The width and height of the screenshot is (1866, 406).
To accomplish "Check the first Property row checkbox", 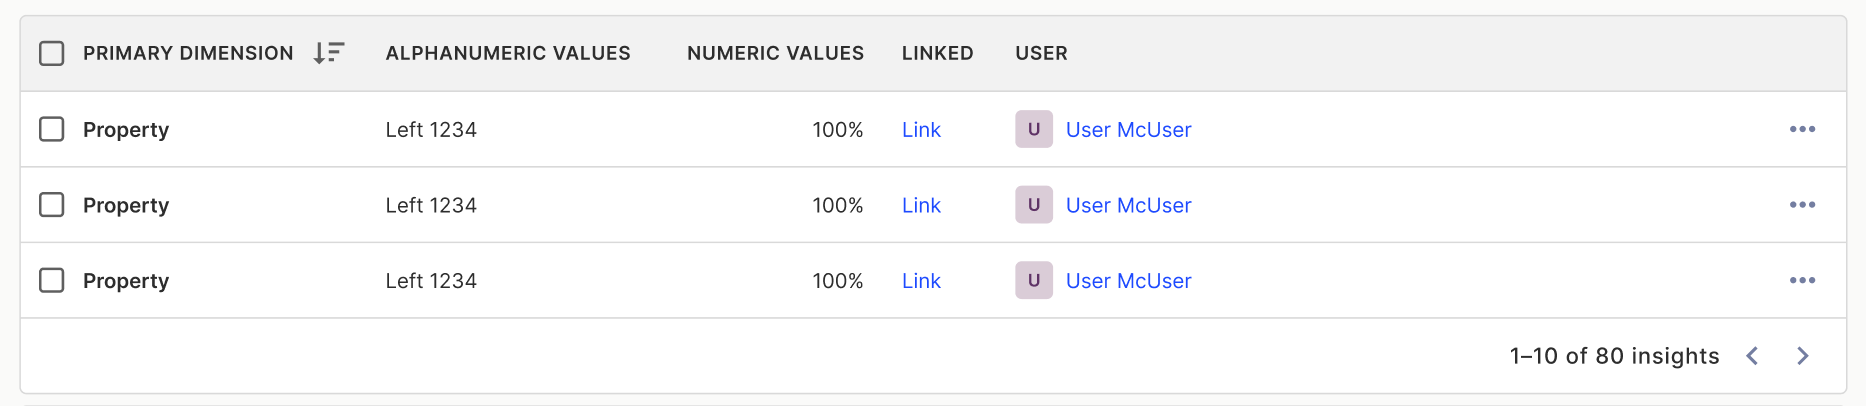I will [x=52, y=129].
